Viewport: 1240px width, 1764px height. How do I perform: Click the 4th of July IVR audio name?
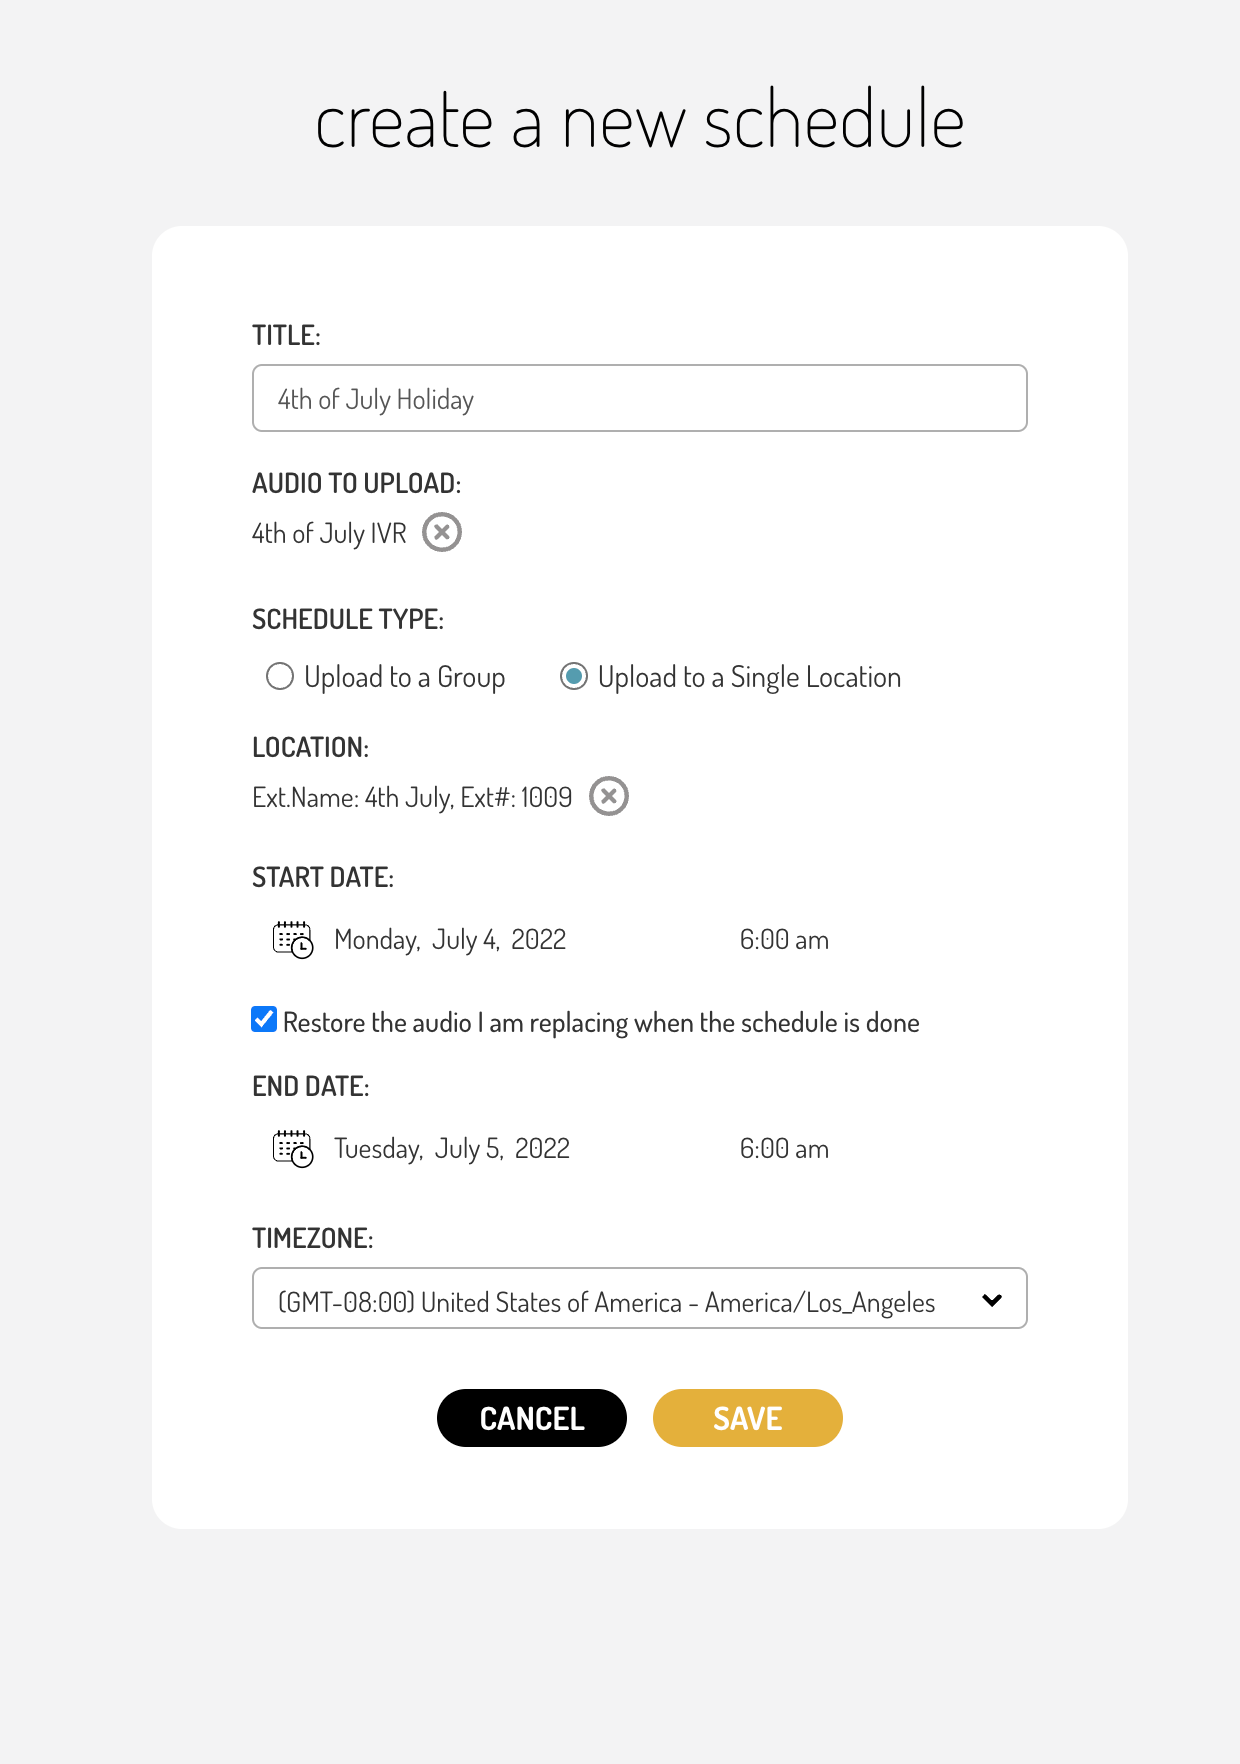pos(329,534)
